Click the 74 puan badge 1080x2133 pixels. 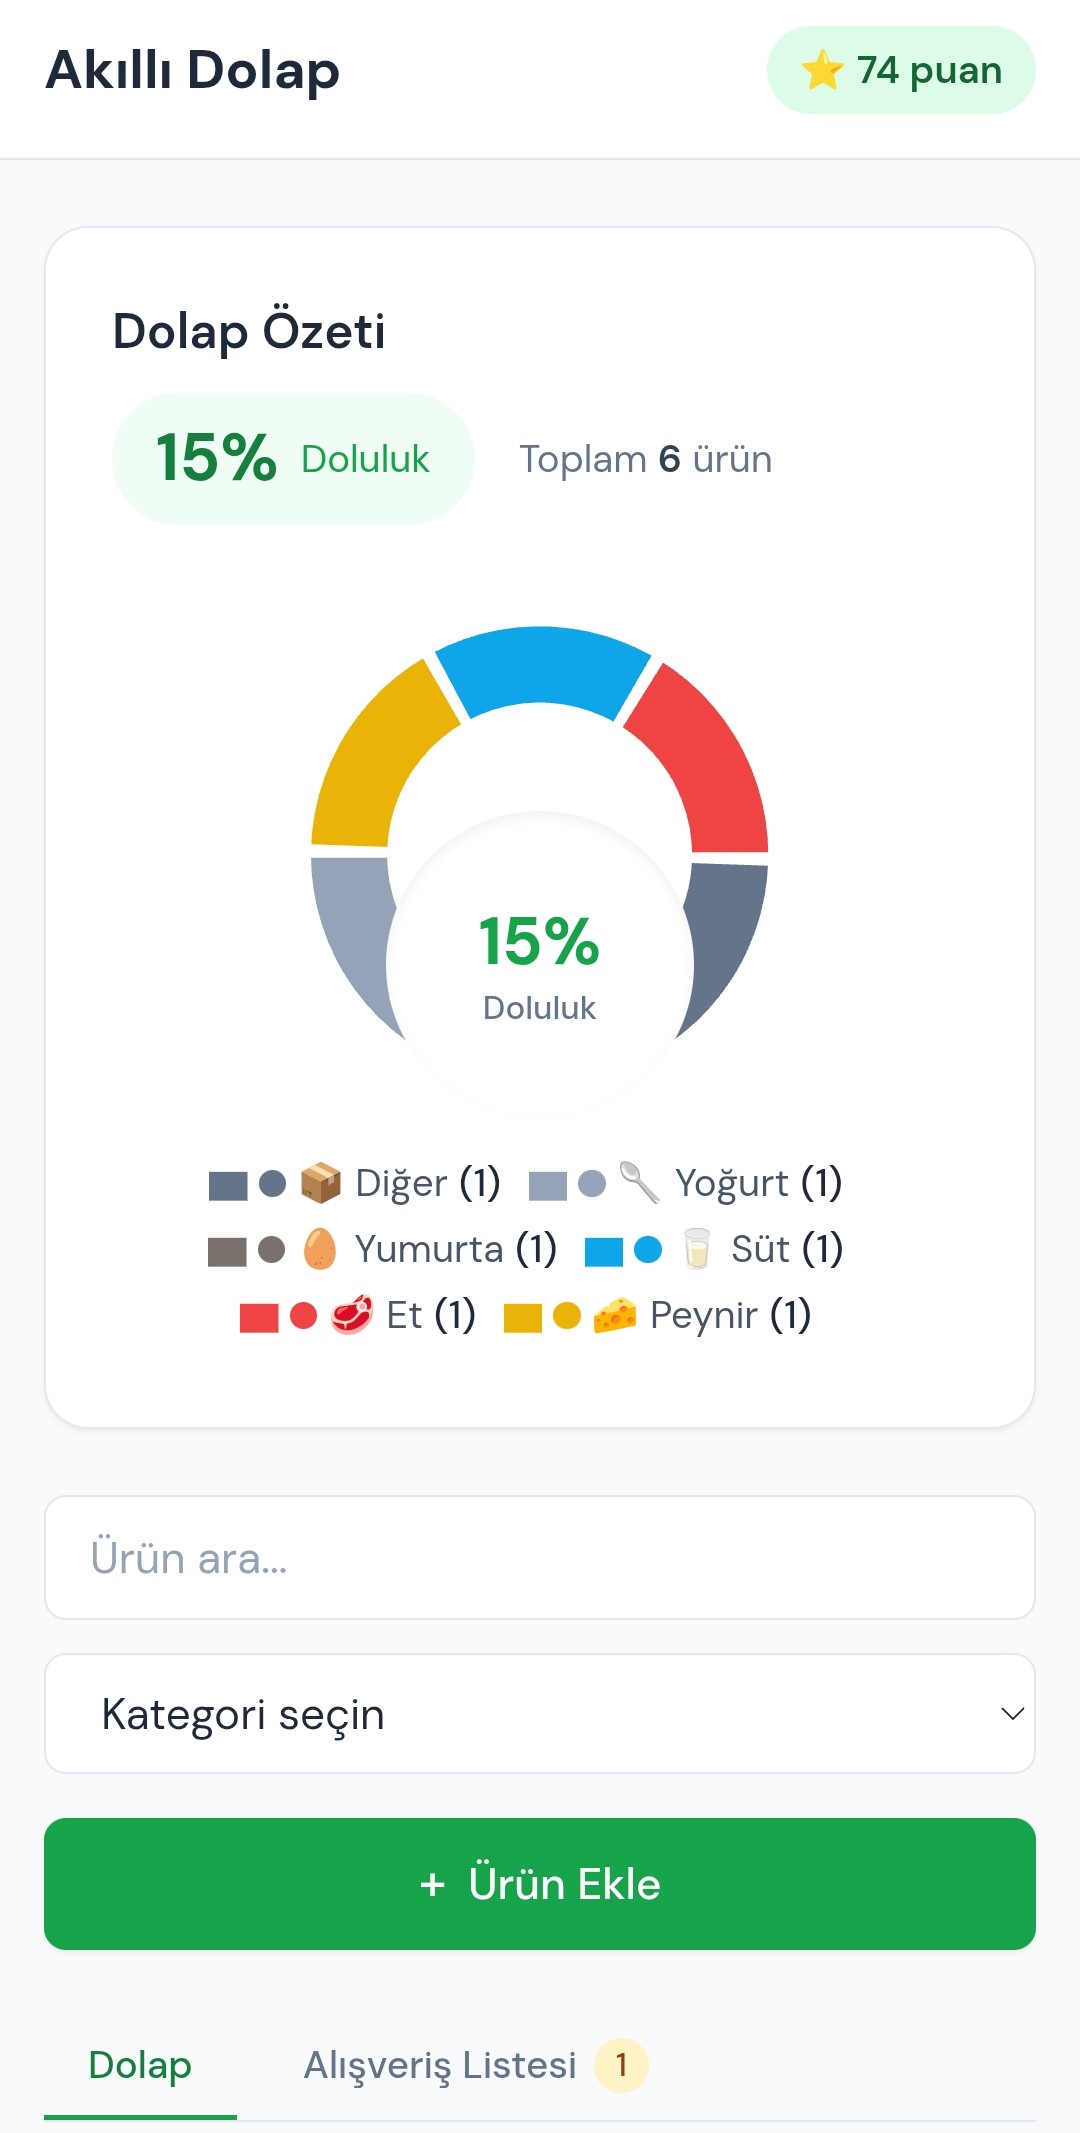pos(901,70)
